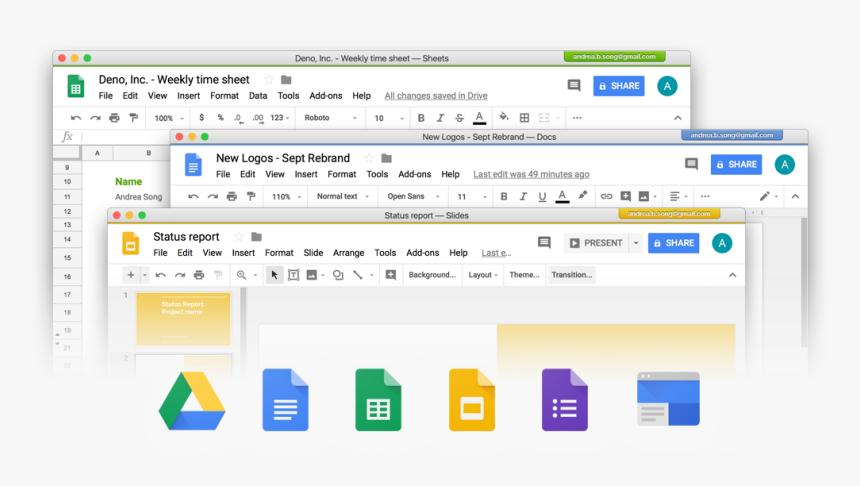Screen dimensions: 860x486
Task: Open the Open Sans font dropdown
Action: click(411, 197)
